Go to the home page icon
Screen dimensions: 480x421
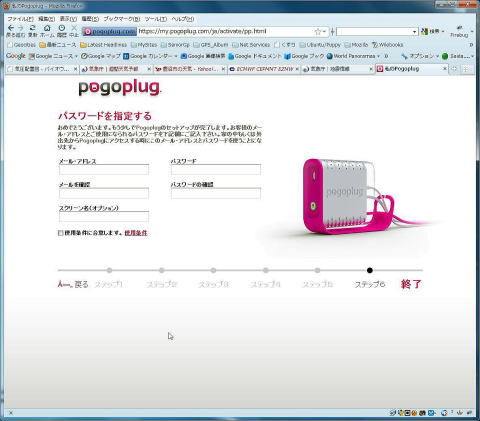point(47,28)
